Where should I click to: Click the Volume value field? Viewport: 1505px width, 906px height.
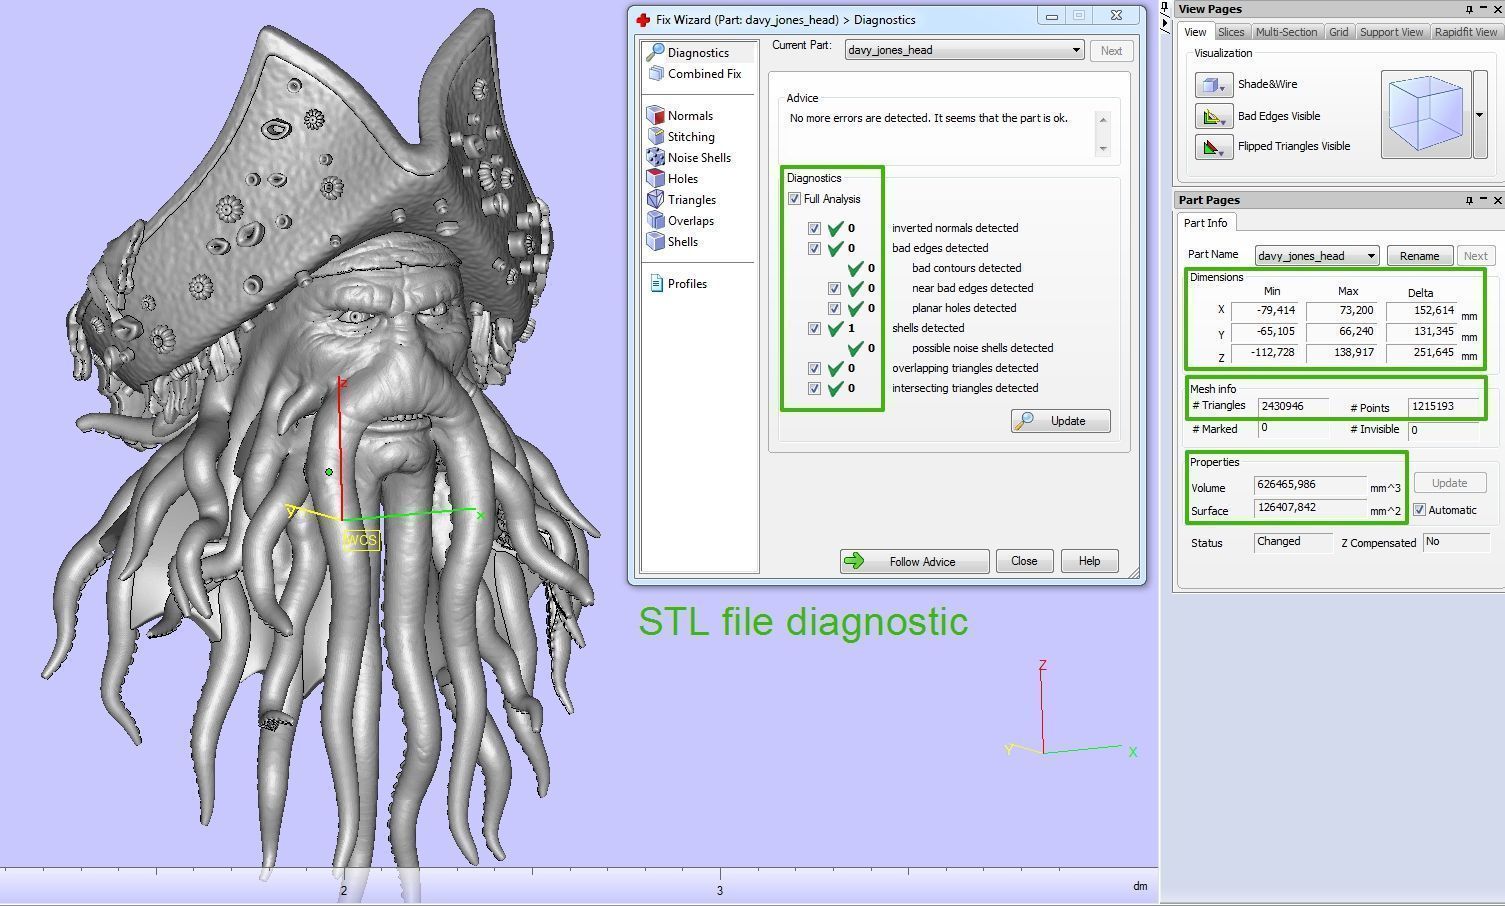point(1309,485)
